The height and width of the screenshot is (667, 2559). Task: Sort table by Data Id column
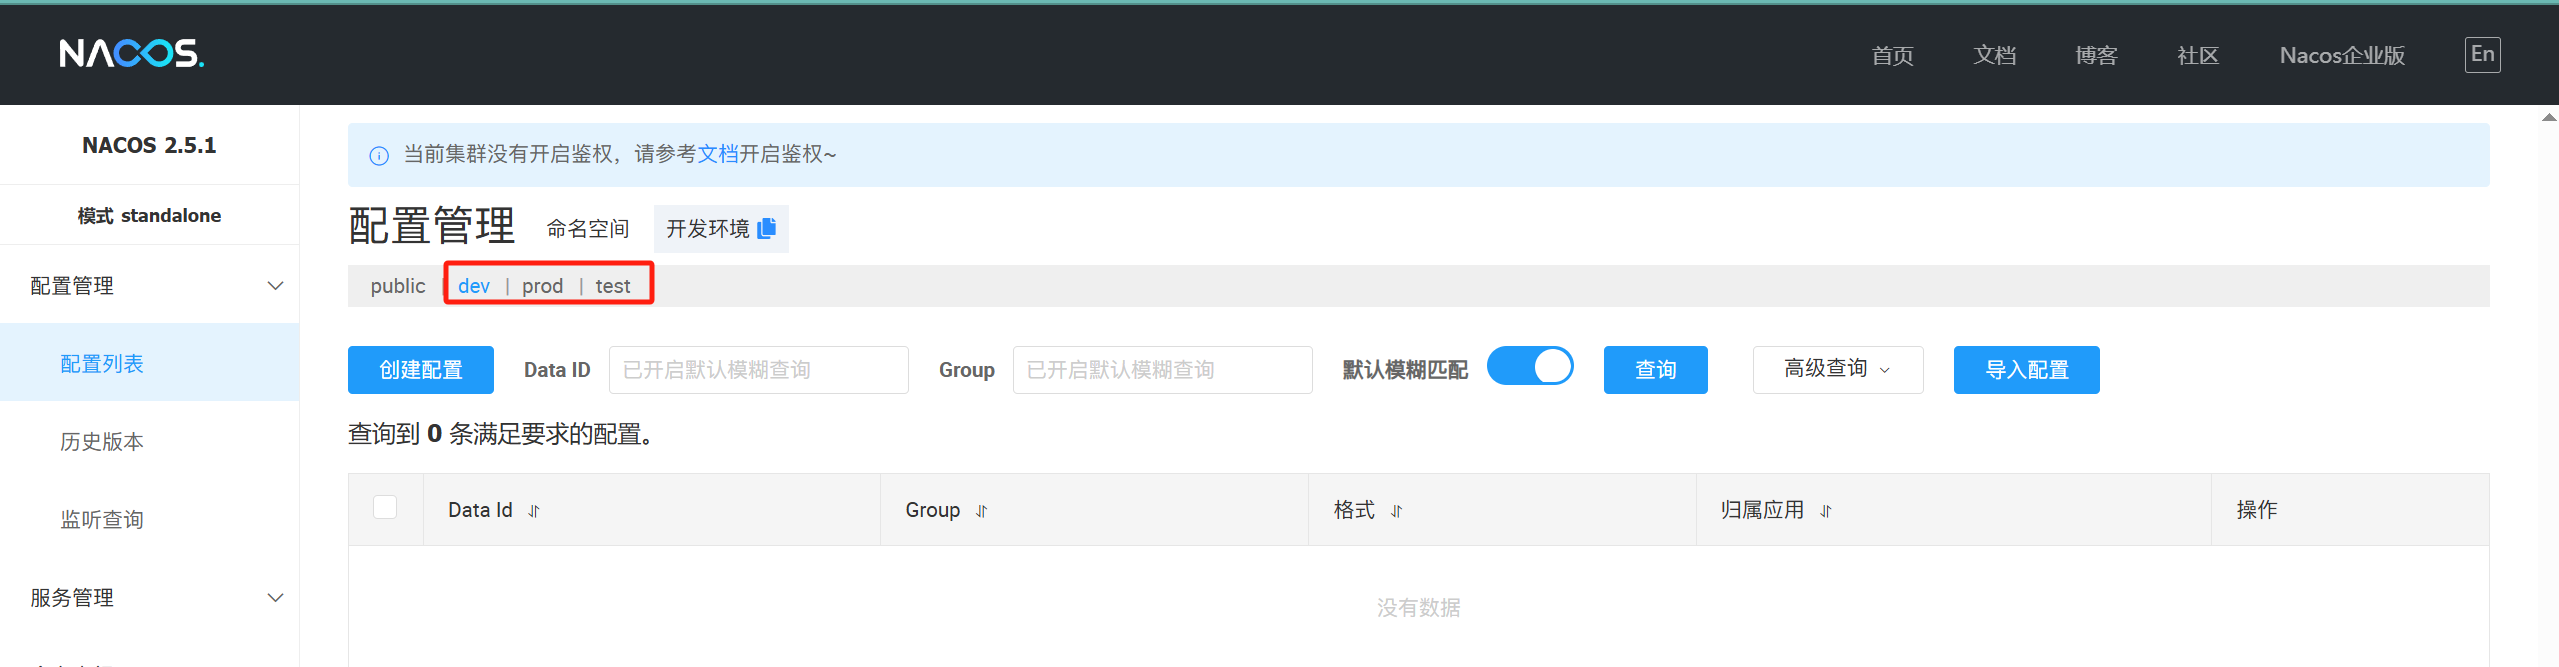click(x=534, y=511)
